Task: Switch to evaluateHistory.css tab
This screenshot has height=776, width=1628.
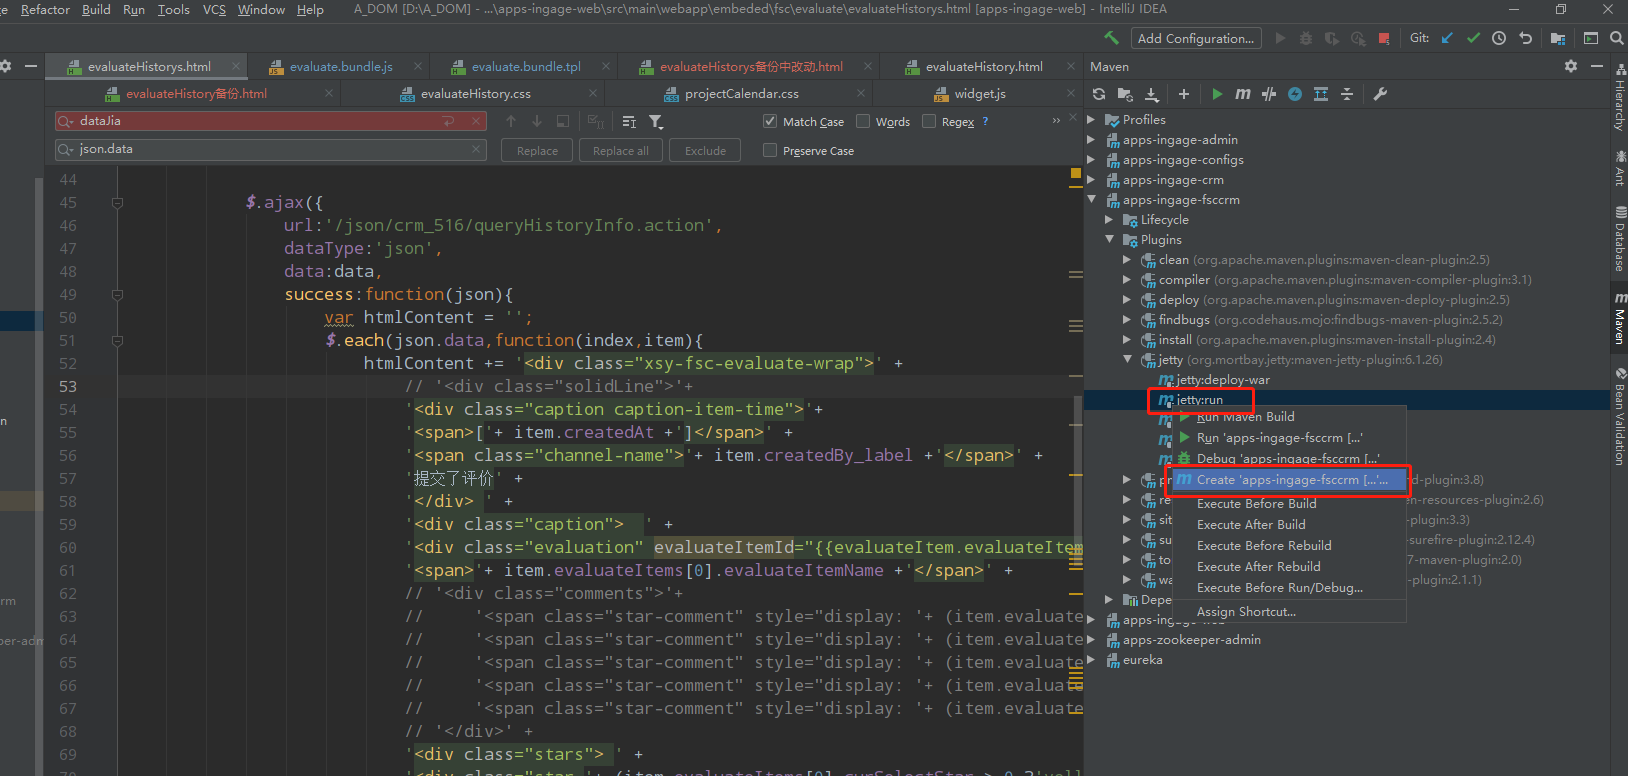Action: [x=475, y=94]
